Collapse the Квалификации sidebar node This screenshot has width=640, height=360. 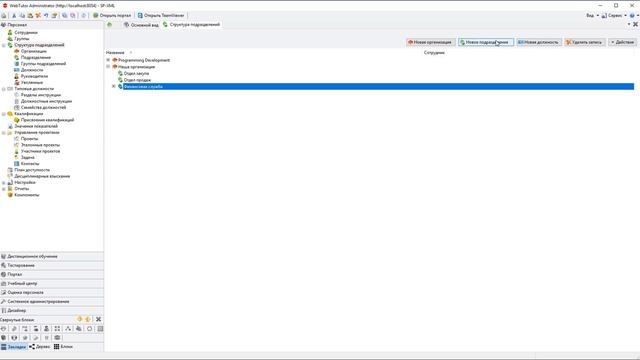[x=4, y=114]
